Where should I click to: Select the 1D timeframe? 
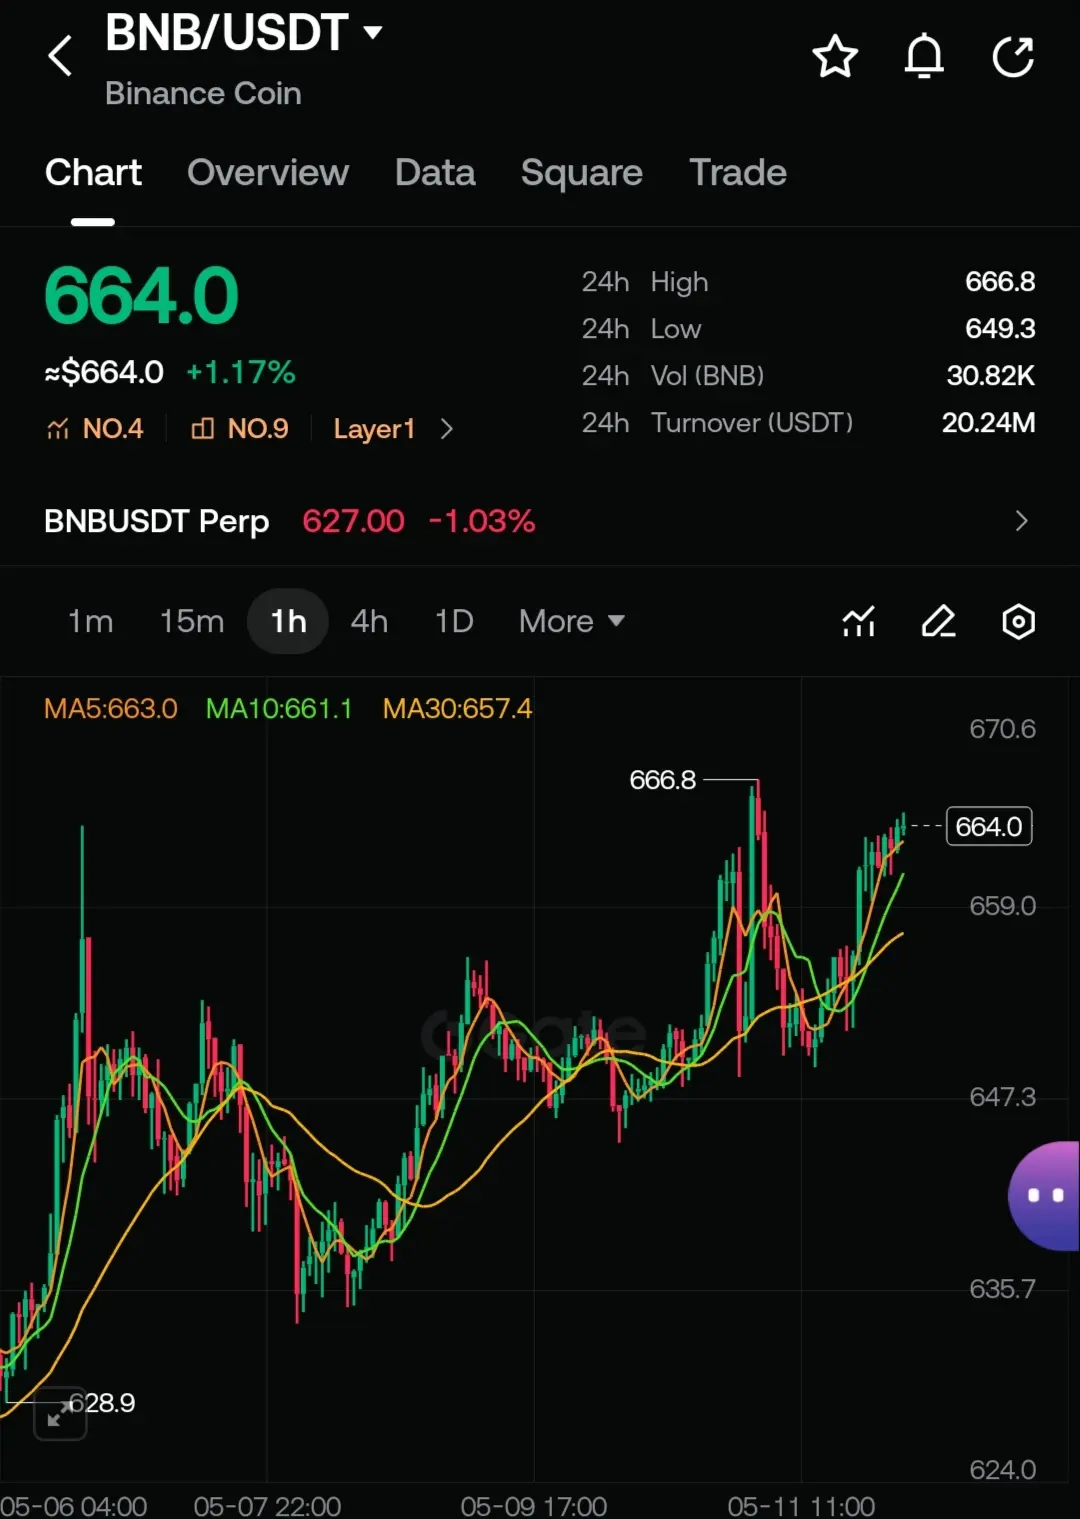(x=454, y=621)
